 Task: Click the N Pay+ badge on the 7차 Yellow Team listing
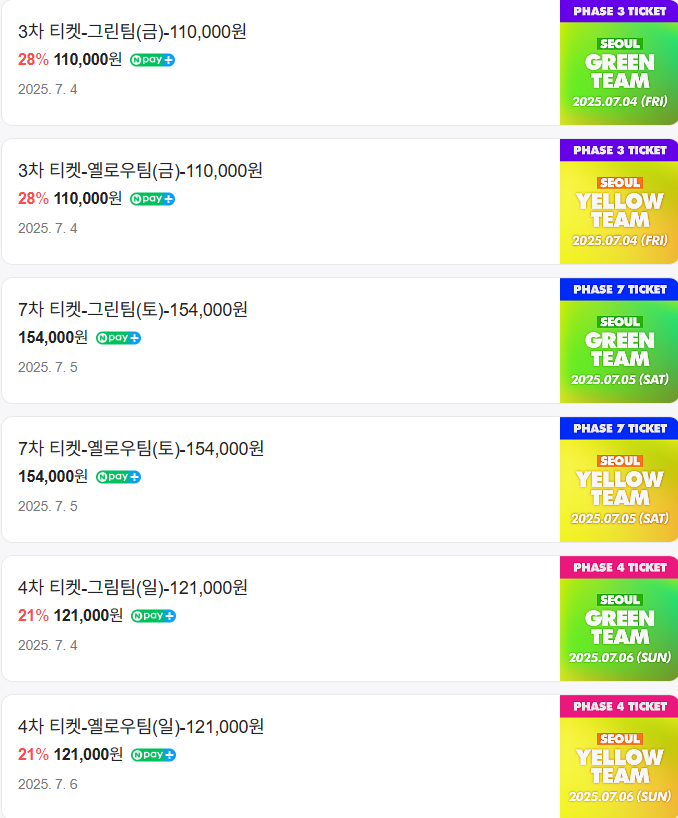coord(117,477)
